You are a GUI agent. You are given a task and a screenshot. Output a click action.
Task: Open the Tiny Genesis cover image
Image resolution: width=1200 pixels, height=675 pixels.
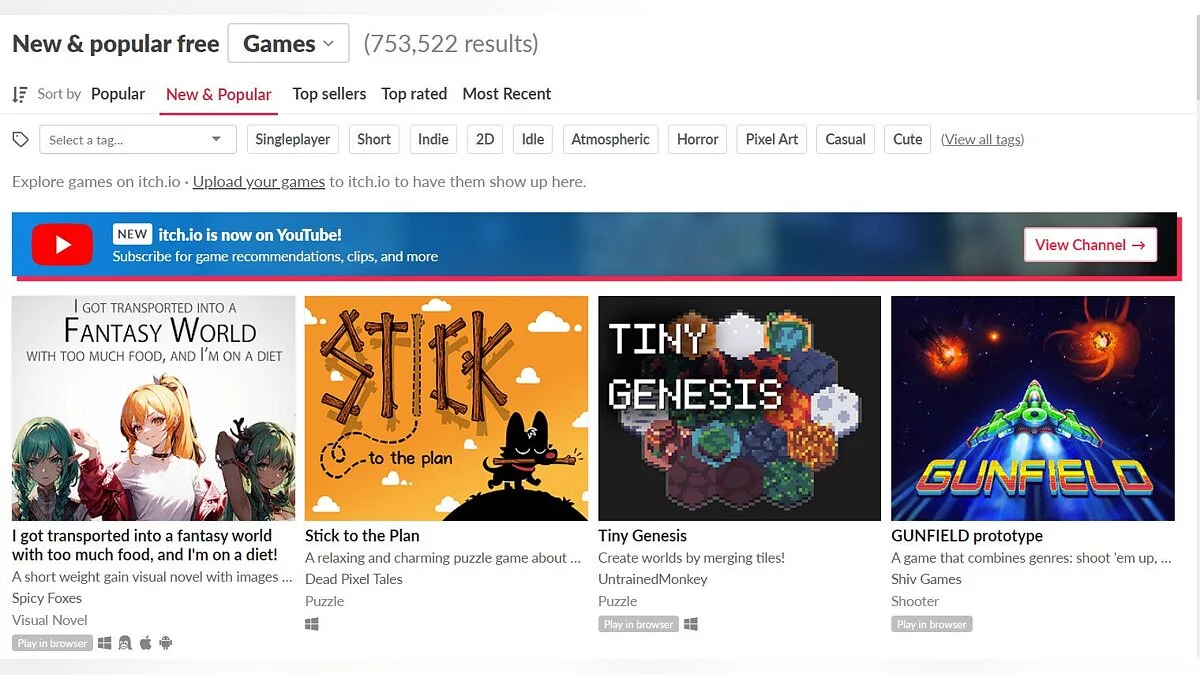(x=739, y=408)
